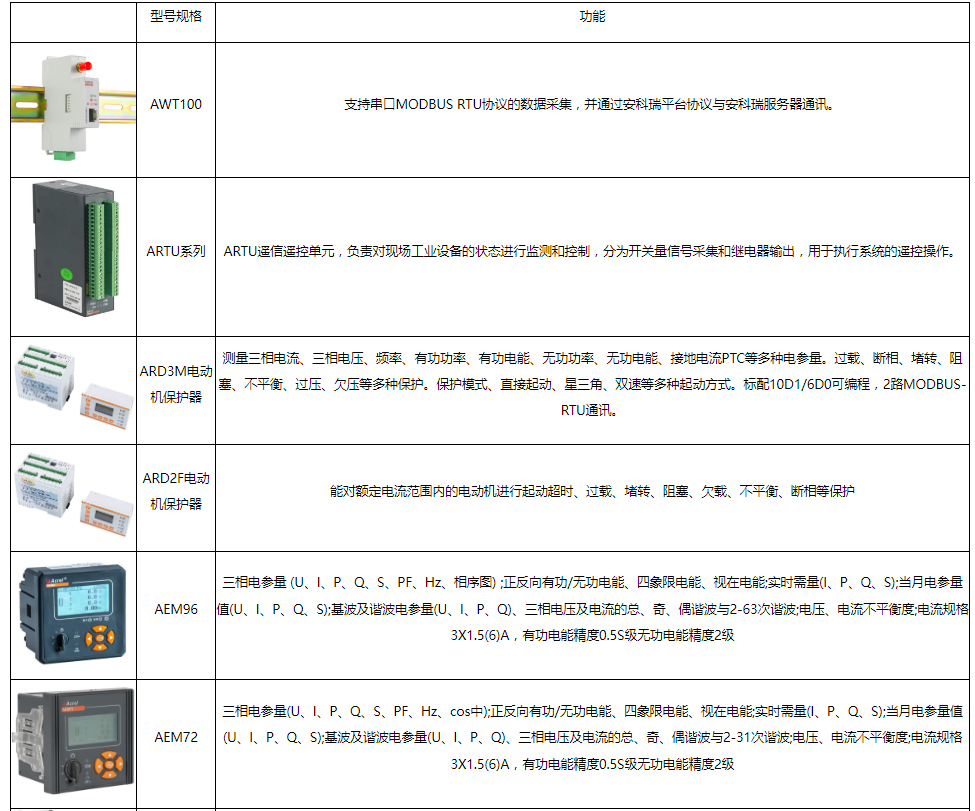This screenshot has width=975, height=811.
Task: Click the AEM72 meter product image
Action: tap(75, 741)
